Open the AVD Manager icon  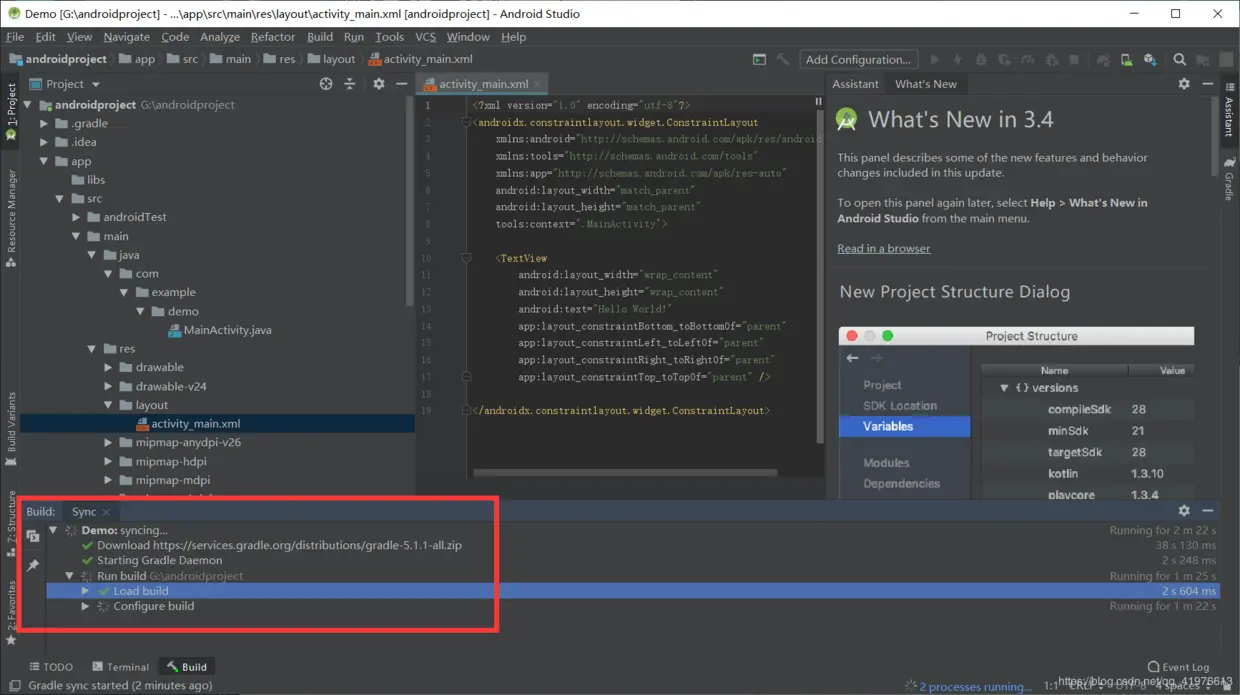pyautogui.click(x=1127, y=60)
